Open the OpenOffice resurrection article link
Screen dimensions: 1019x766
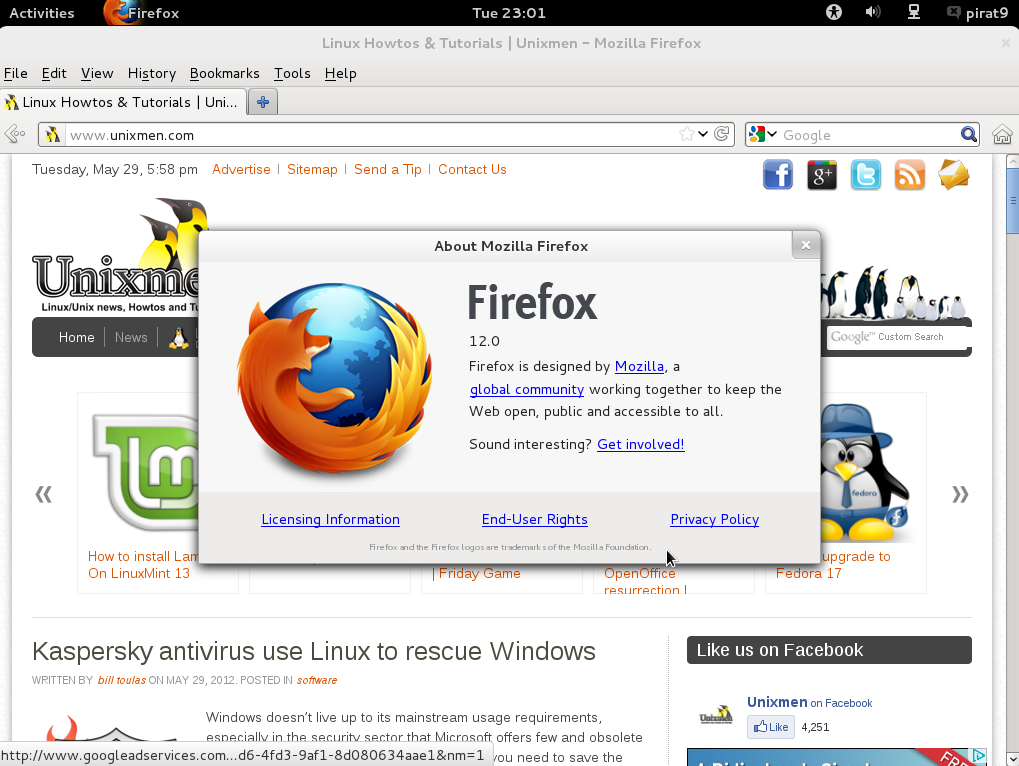[645, 581]
